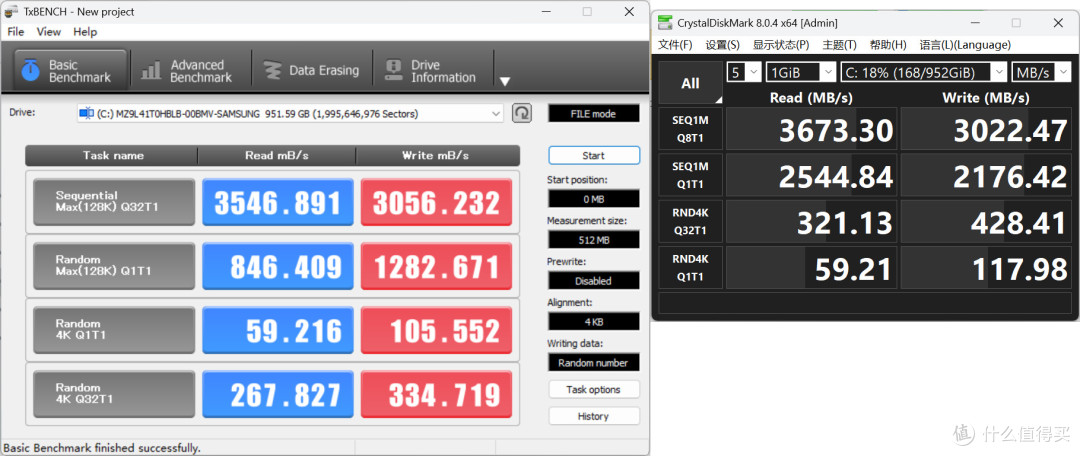Image resolution: width=1080 pixels, height=456 pixels.
Task: Open the 文件(F) menu in CrystalDiskMark
Action: 675,45
